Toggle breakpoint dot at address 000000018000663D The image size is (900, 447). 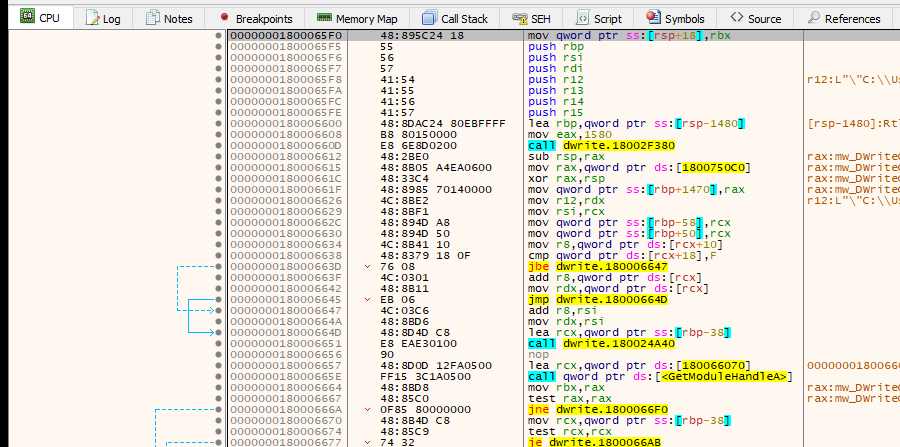click(x=218, y=266)
